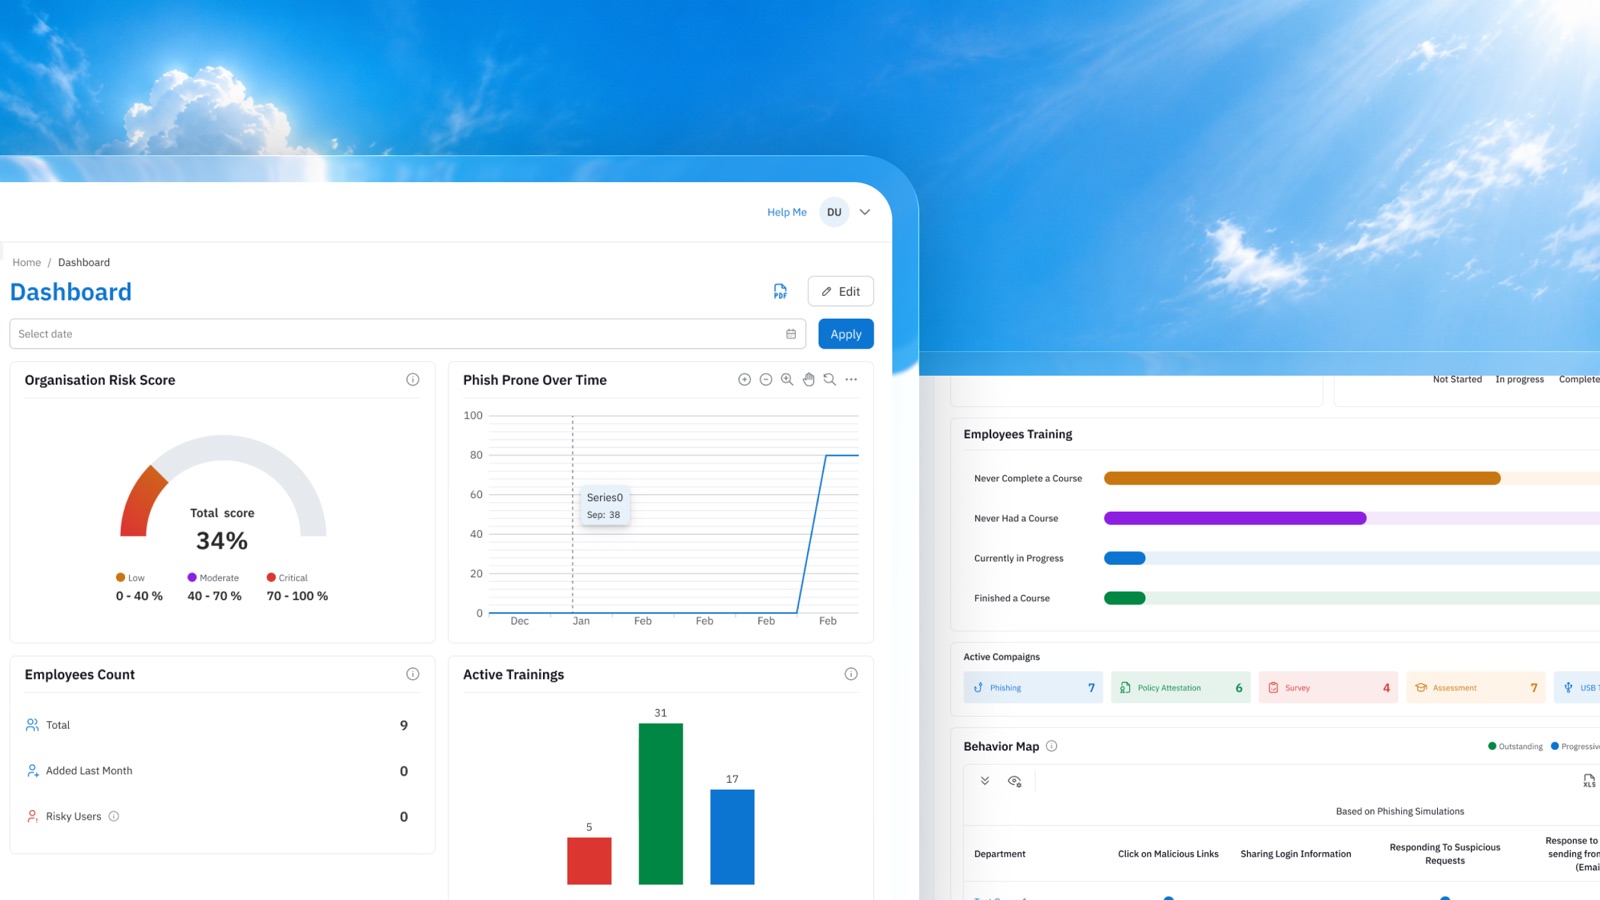Sort by the Department column header
The width and height of the screenshot is (1600, 900).
(1000, 854)
